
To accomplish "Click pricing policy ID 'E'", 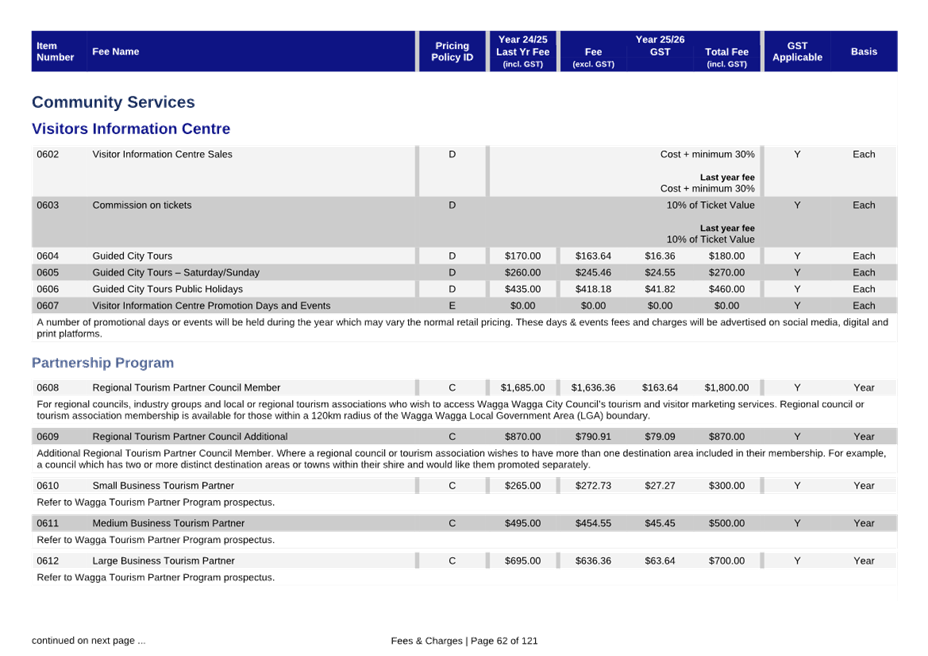I will tap(452, 306).
